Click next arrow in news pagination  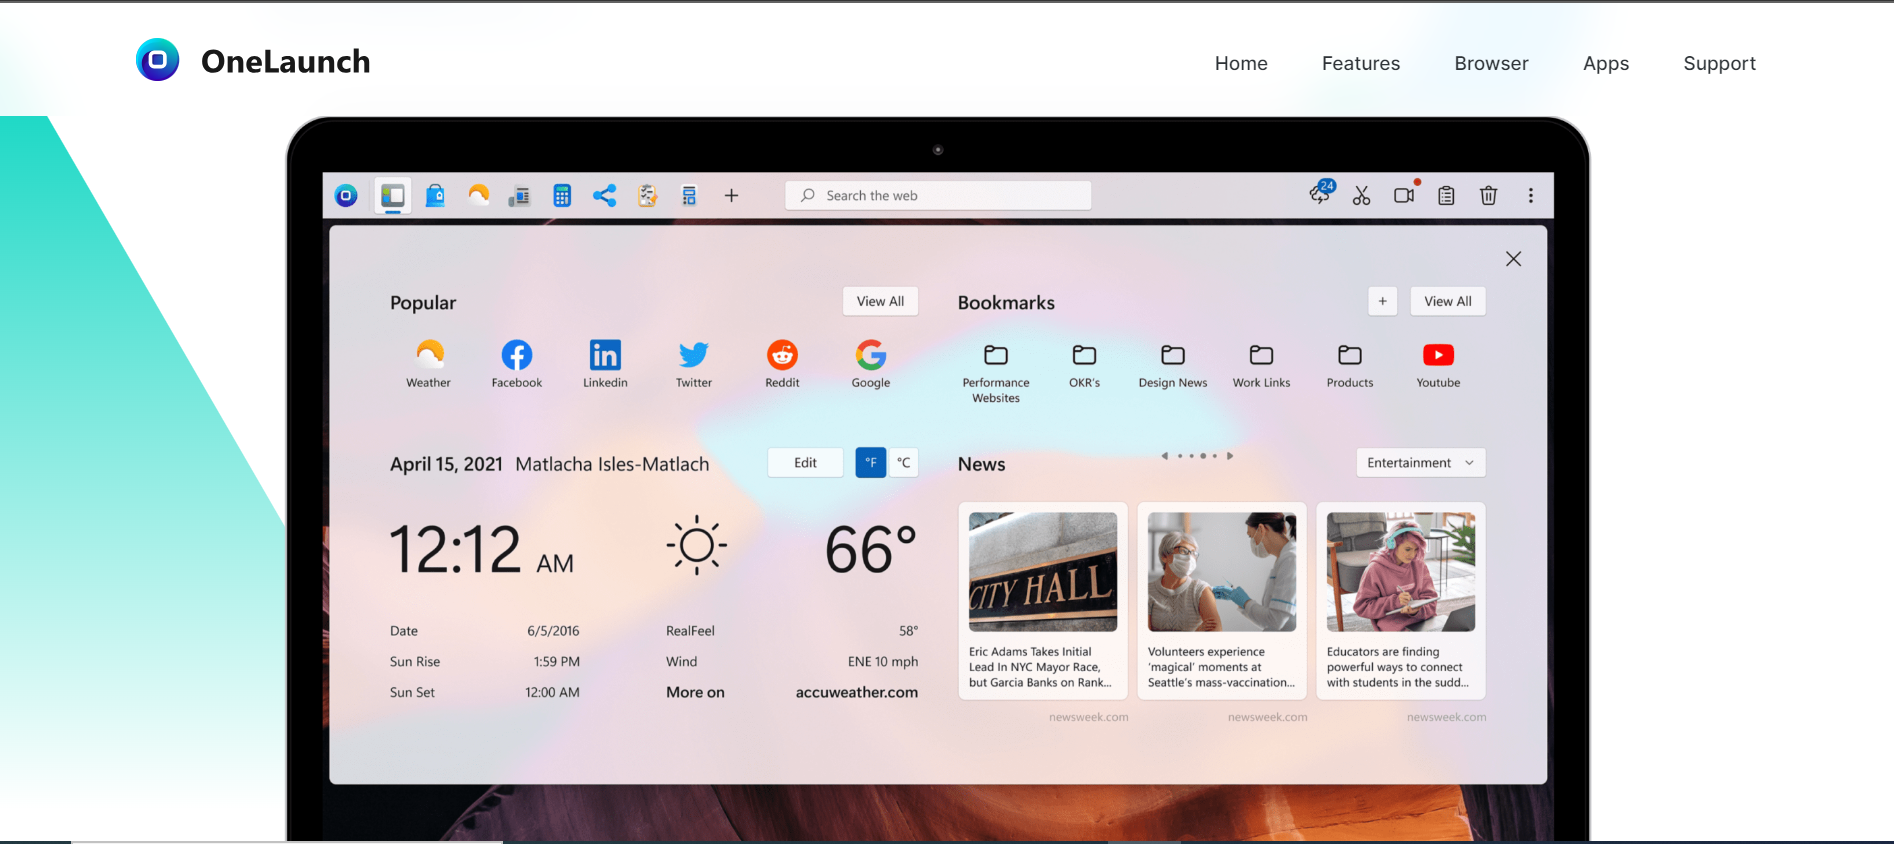[1230, 456]
